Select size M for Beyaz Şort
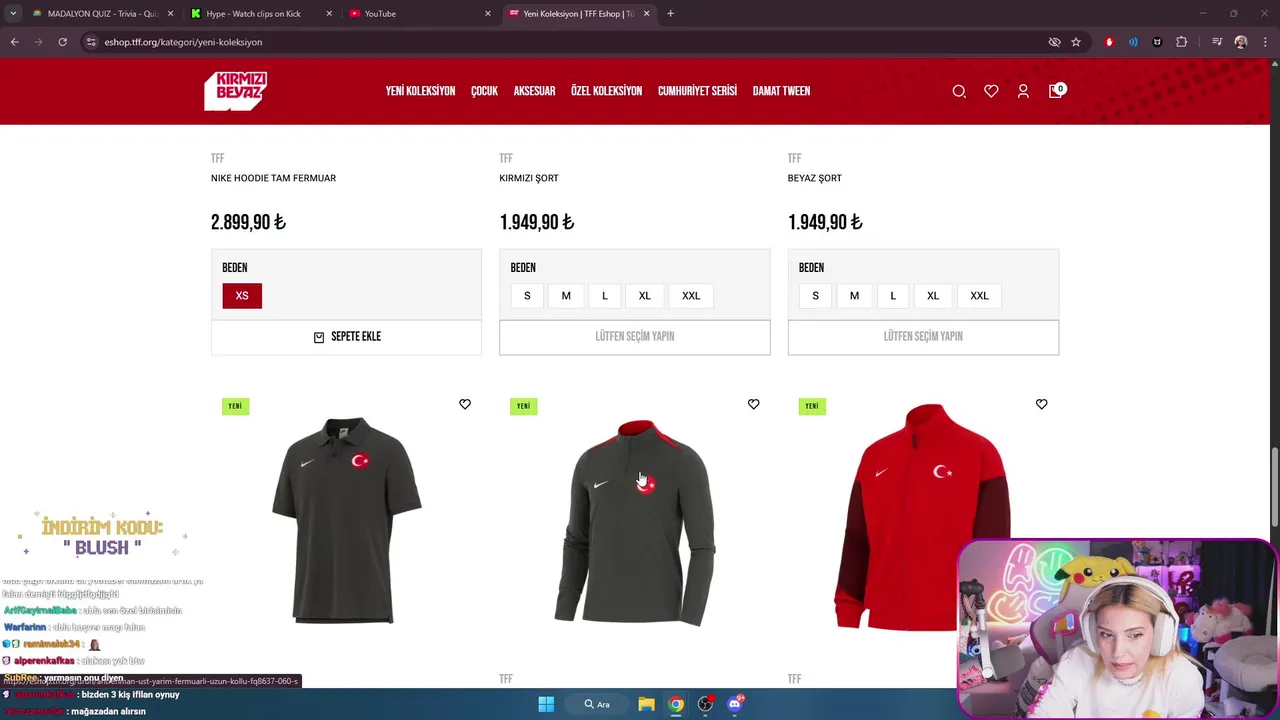Screen dimensions: 1280x720 (854, 296)
